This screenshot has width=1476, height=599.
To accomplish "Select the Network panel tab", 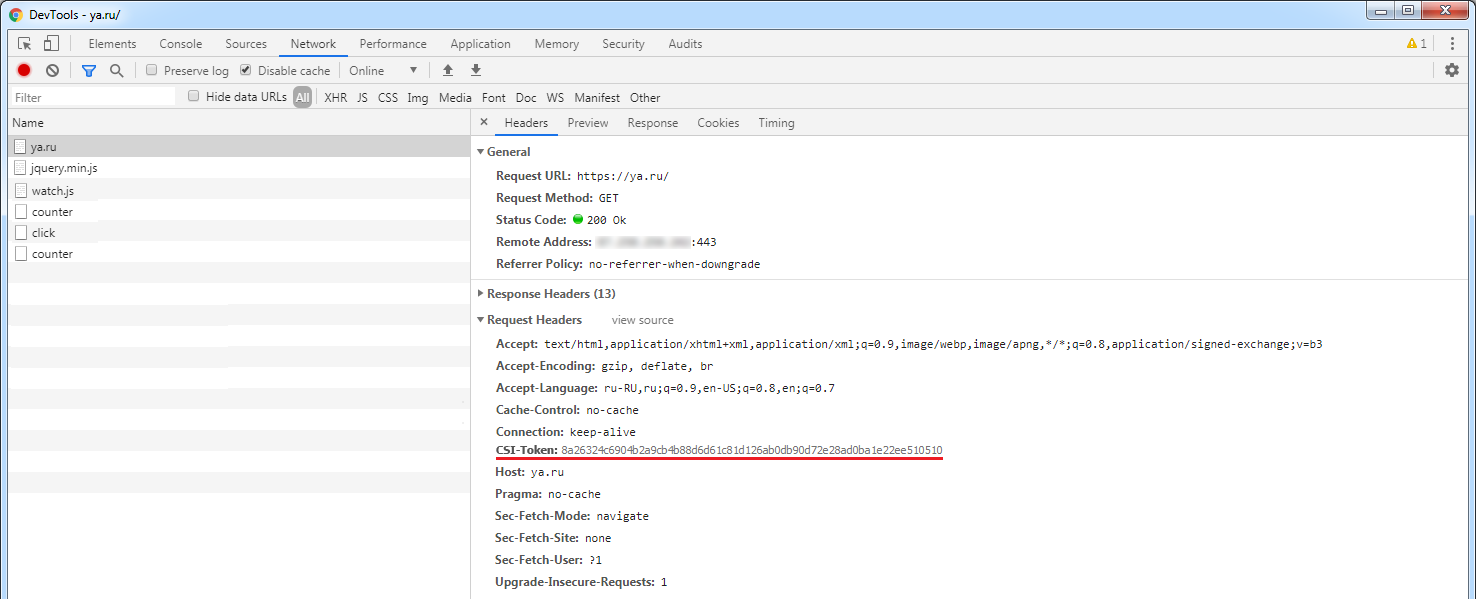I will coord(313,44).
